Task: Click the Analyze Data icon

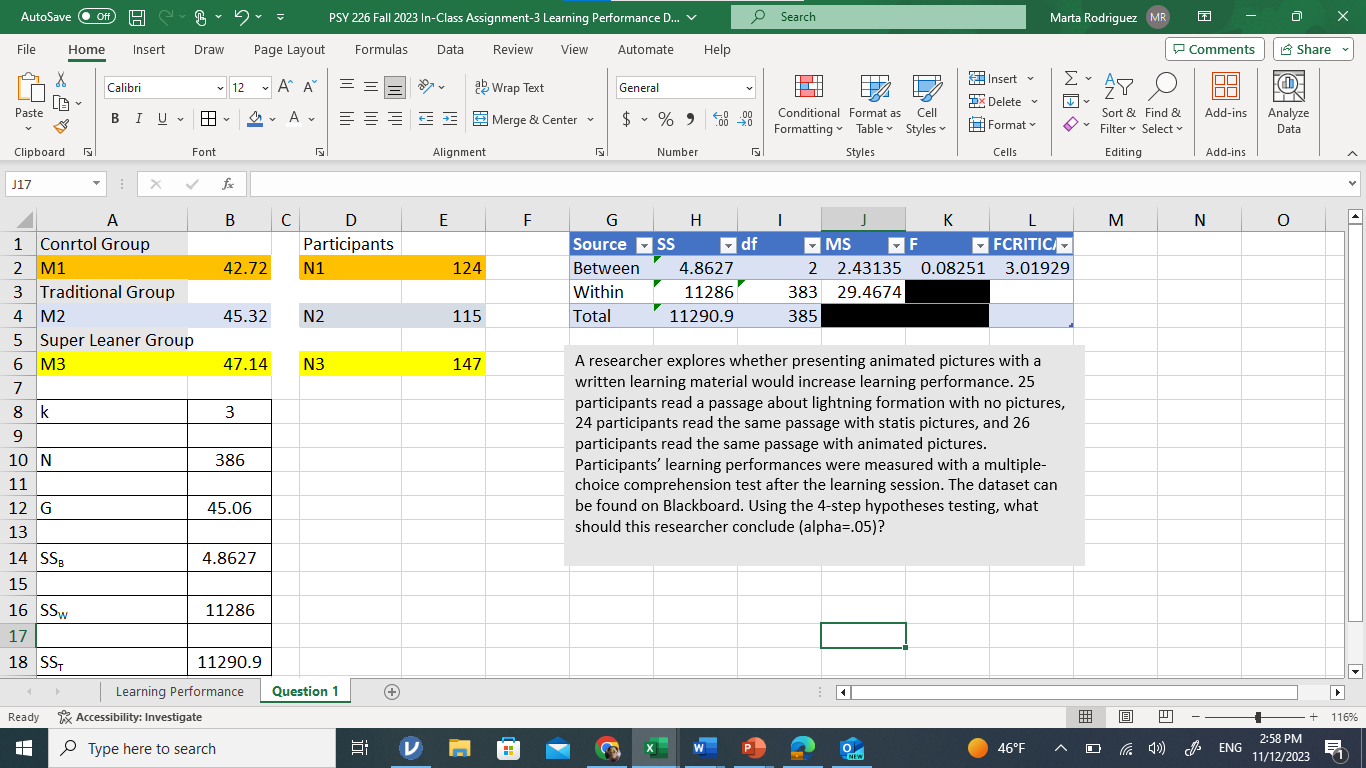Action: [x=1288, y=100]
